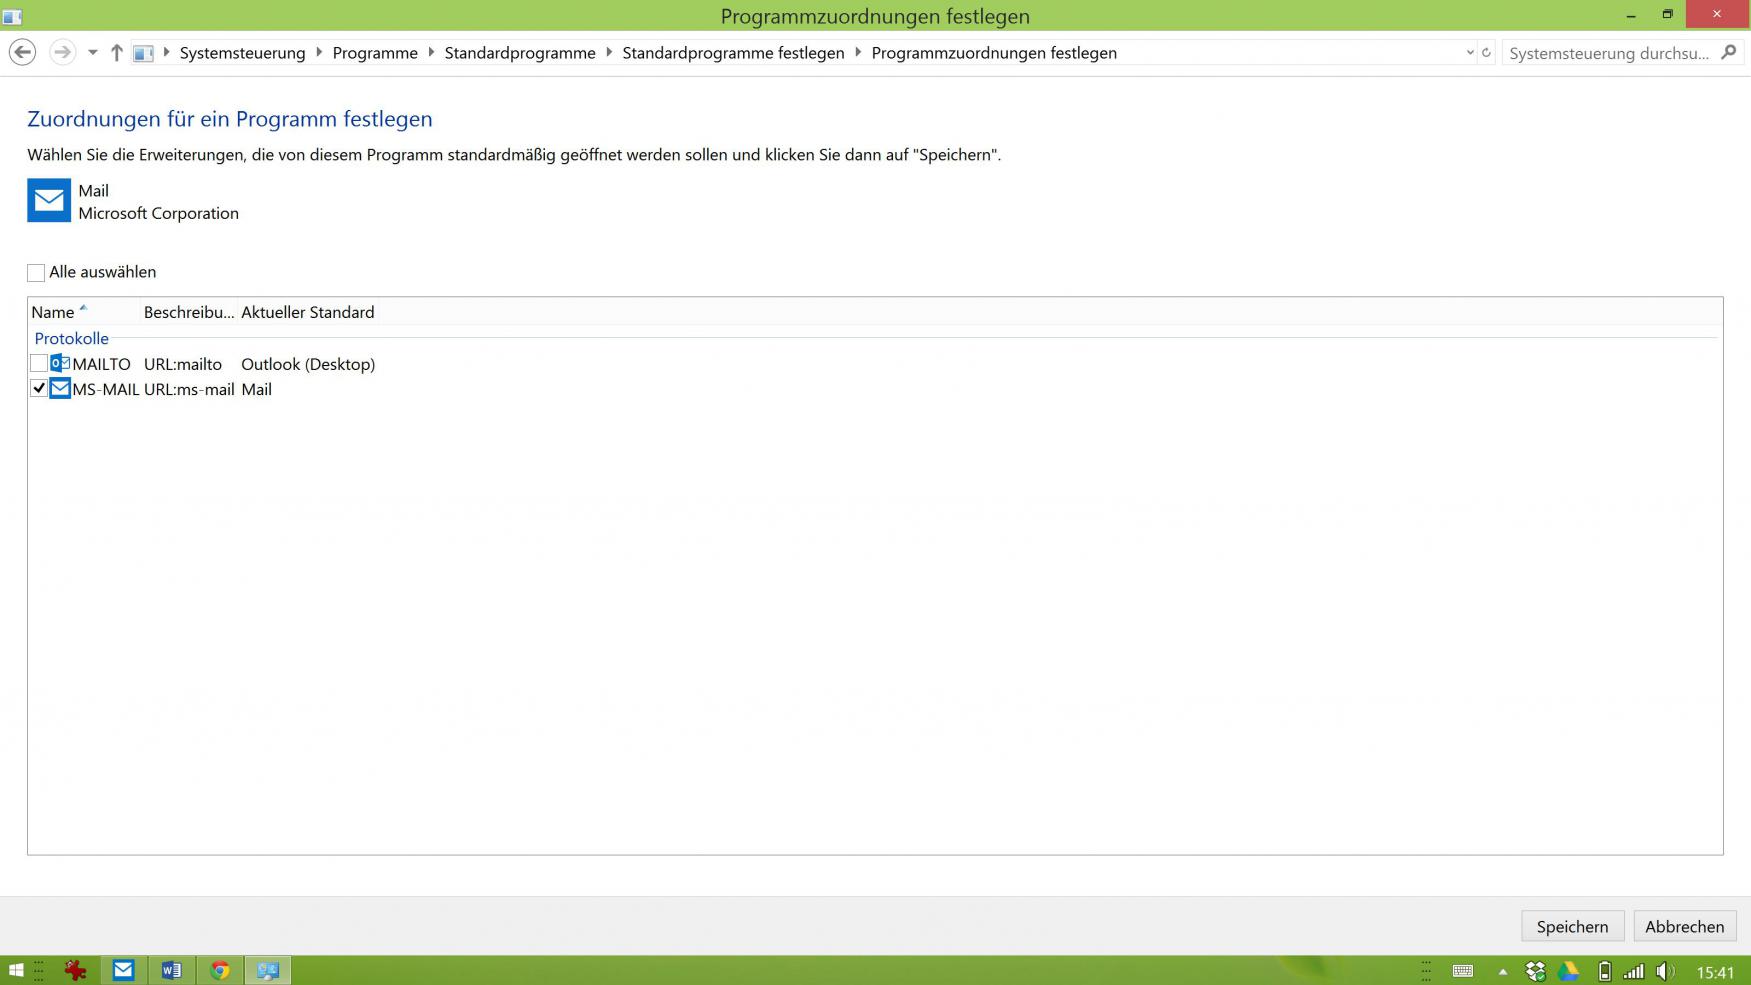
Task: Click the Outlook icon next to MAILTO
Action: point(60,363)
